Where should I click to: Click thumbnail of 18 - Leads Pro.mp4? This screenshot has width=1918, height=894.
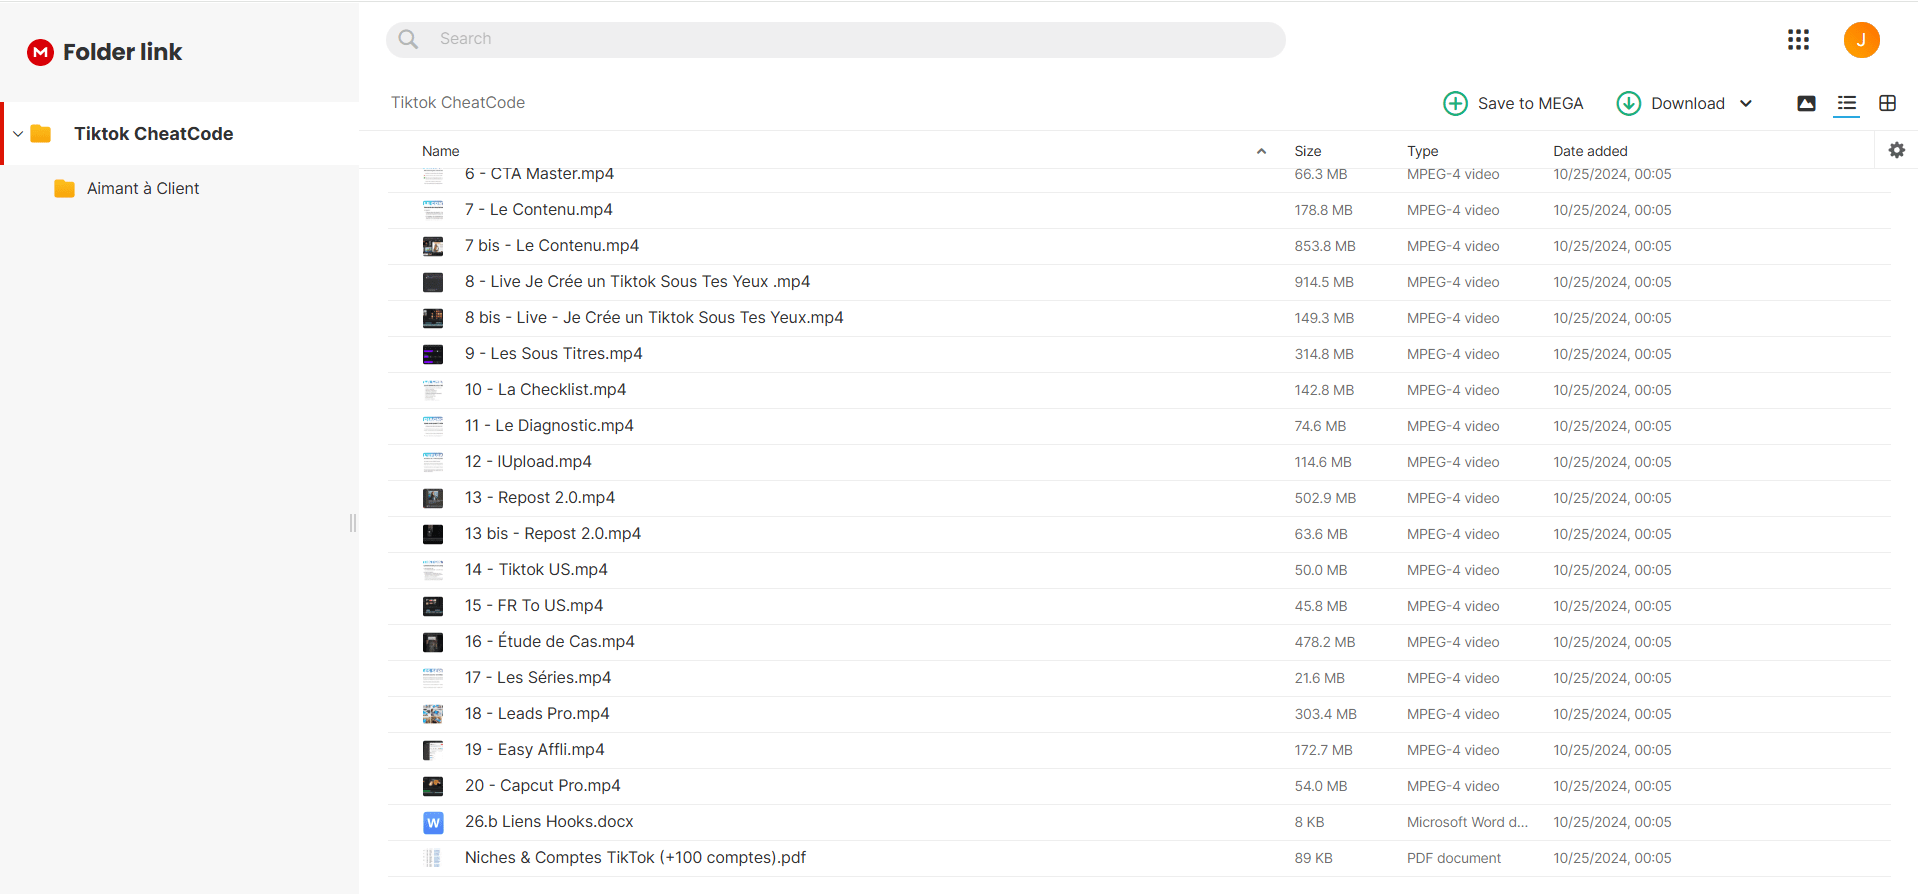433,714
